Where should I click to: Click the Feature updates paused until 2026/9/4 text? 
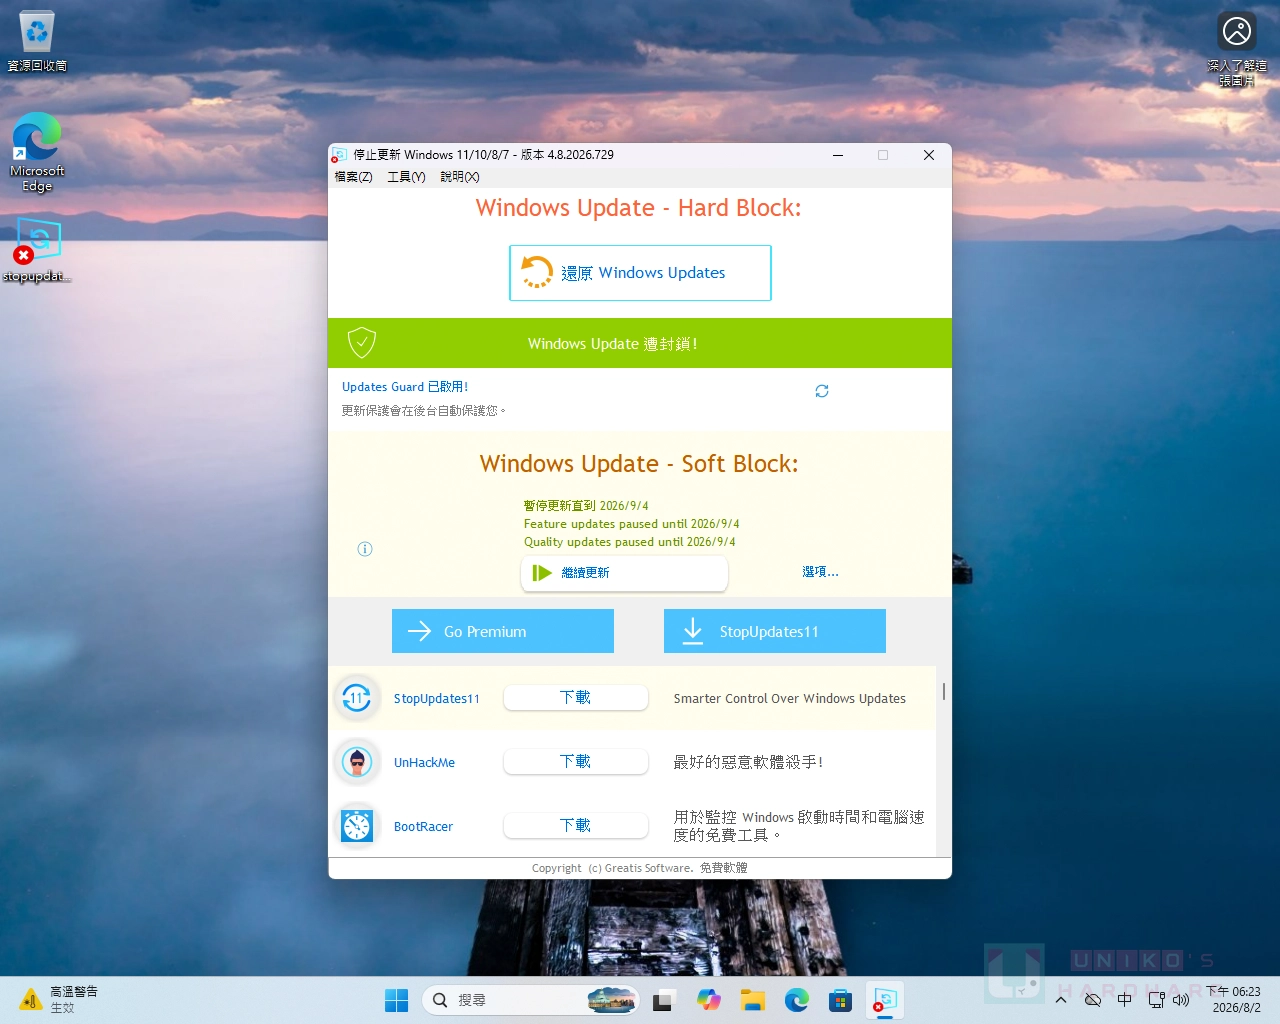coord(632,524)
